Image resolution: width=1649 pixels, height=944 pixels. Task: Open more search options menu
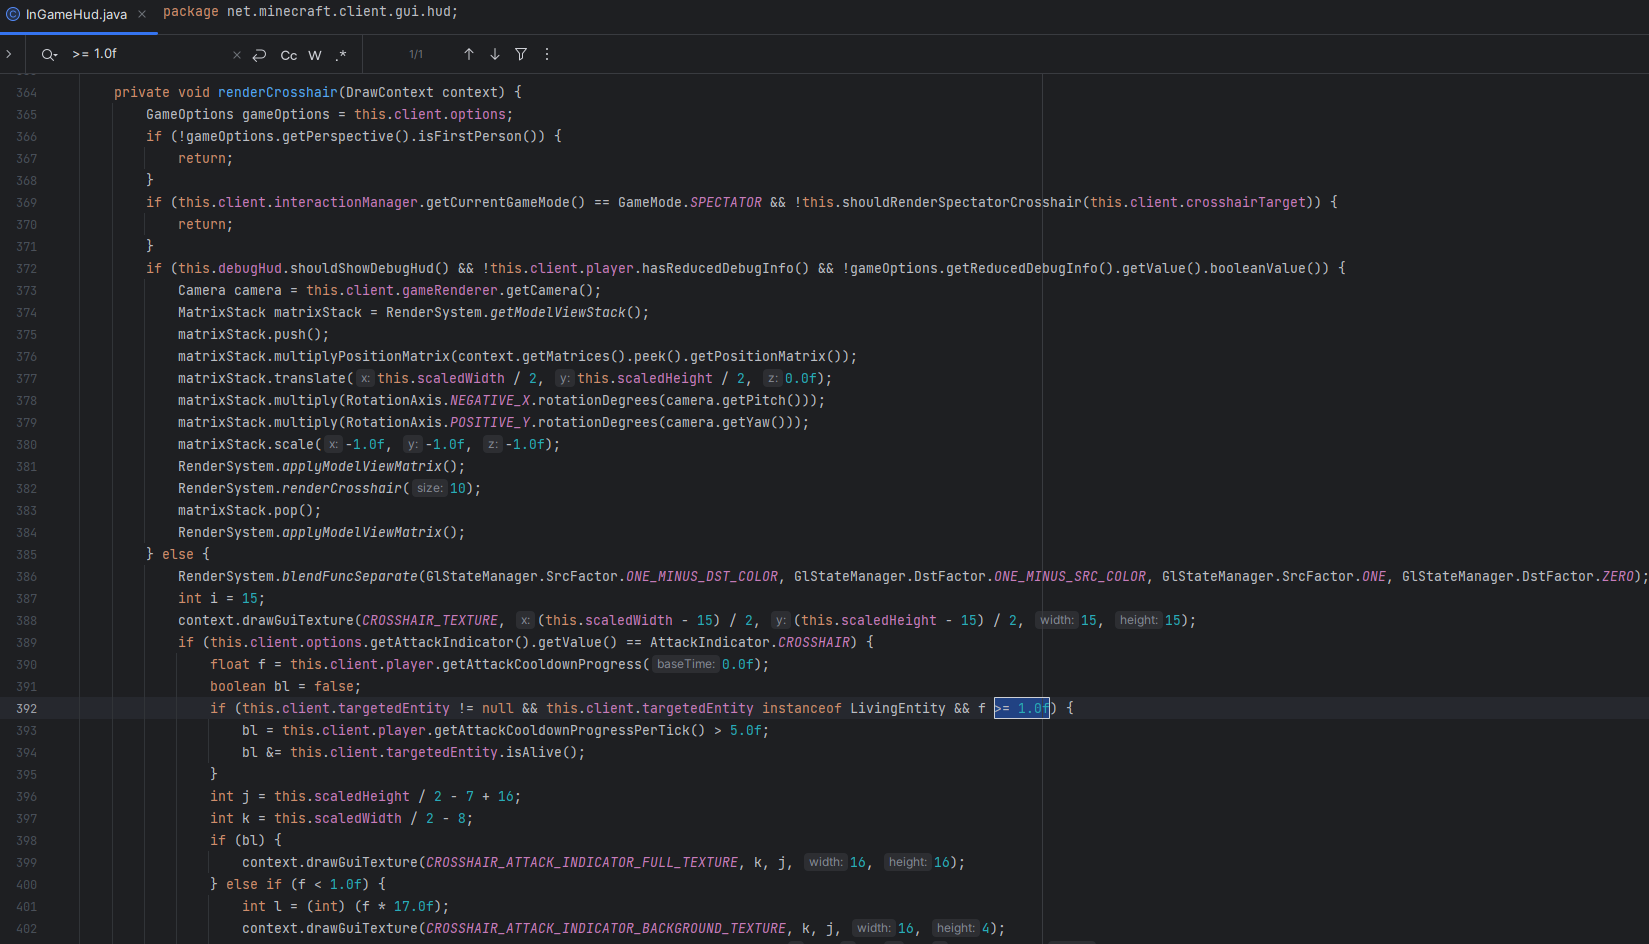pos(546,54)
